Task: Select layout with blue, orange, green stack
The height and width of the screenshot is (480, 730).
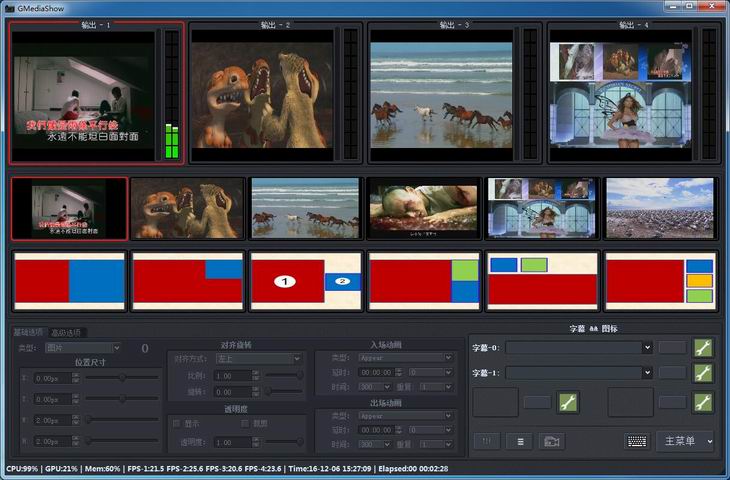Action: coord(660,281)
